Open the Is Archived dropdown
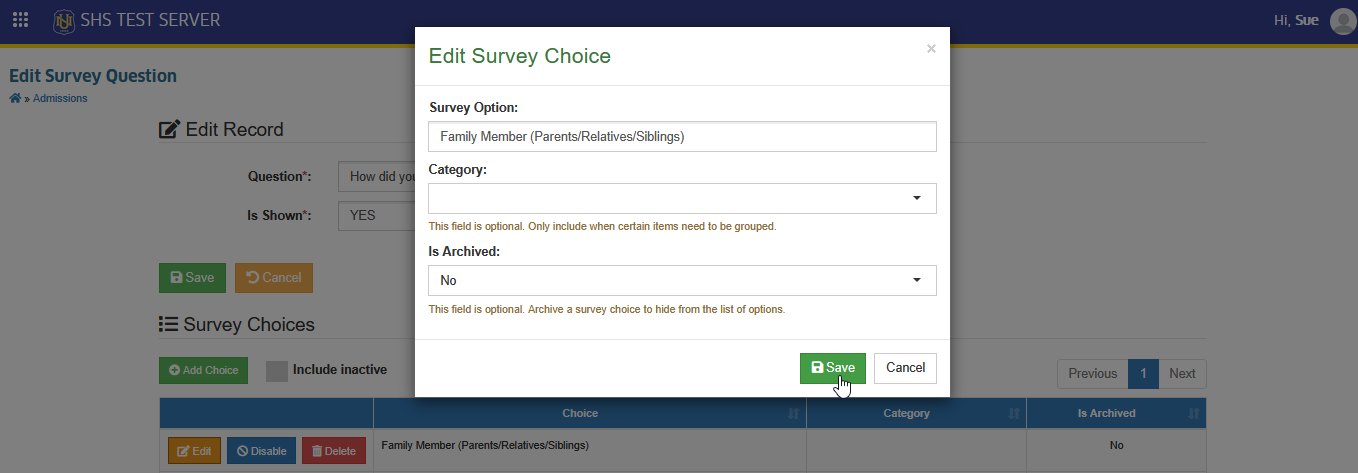The width and height of the screenshot is (1358, 473). click(682, 280)
